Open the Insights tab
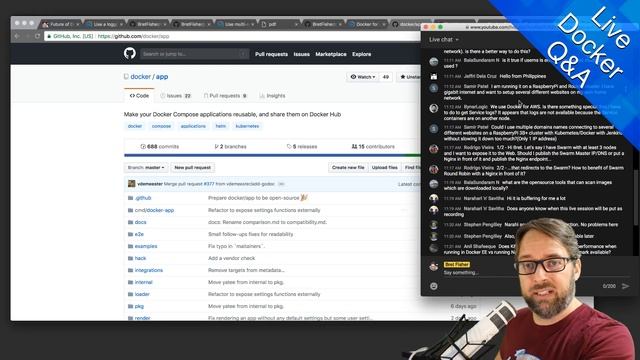The height and width of the screenshot is (360, 640). tap(272, 96)
